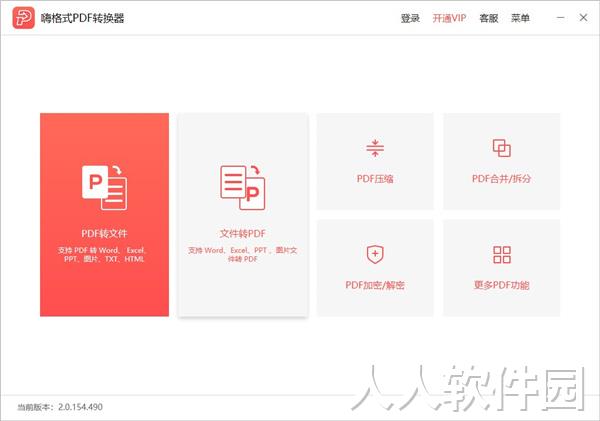Image resolution: width=600 pixels, height=421 pixels.
Task: Open the PDF合并/拆分 label
Action: tap(502, 179)
